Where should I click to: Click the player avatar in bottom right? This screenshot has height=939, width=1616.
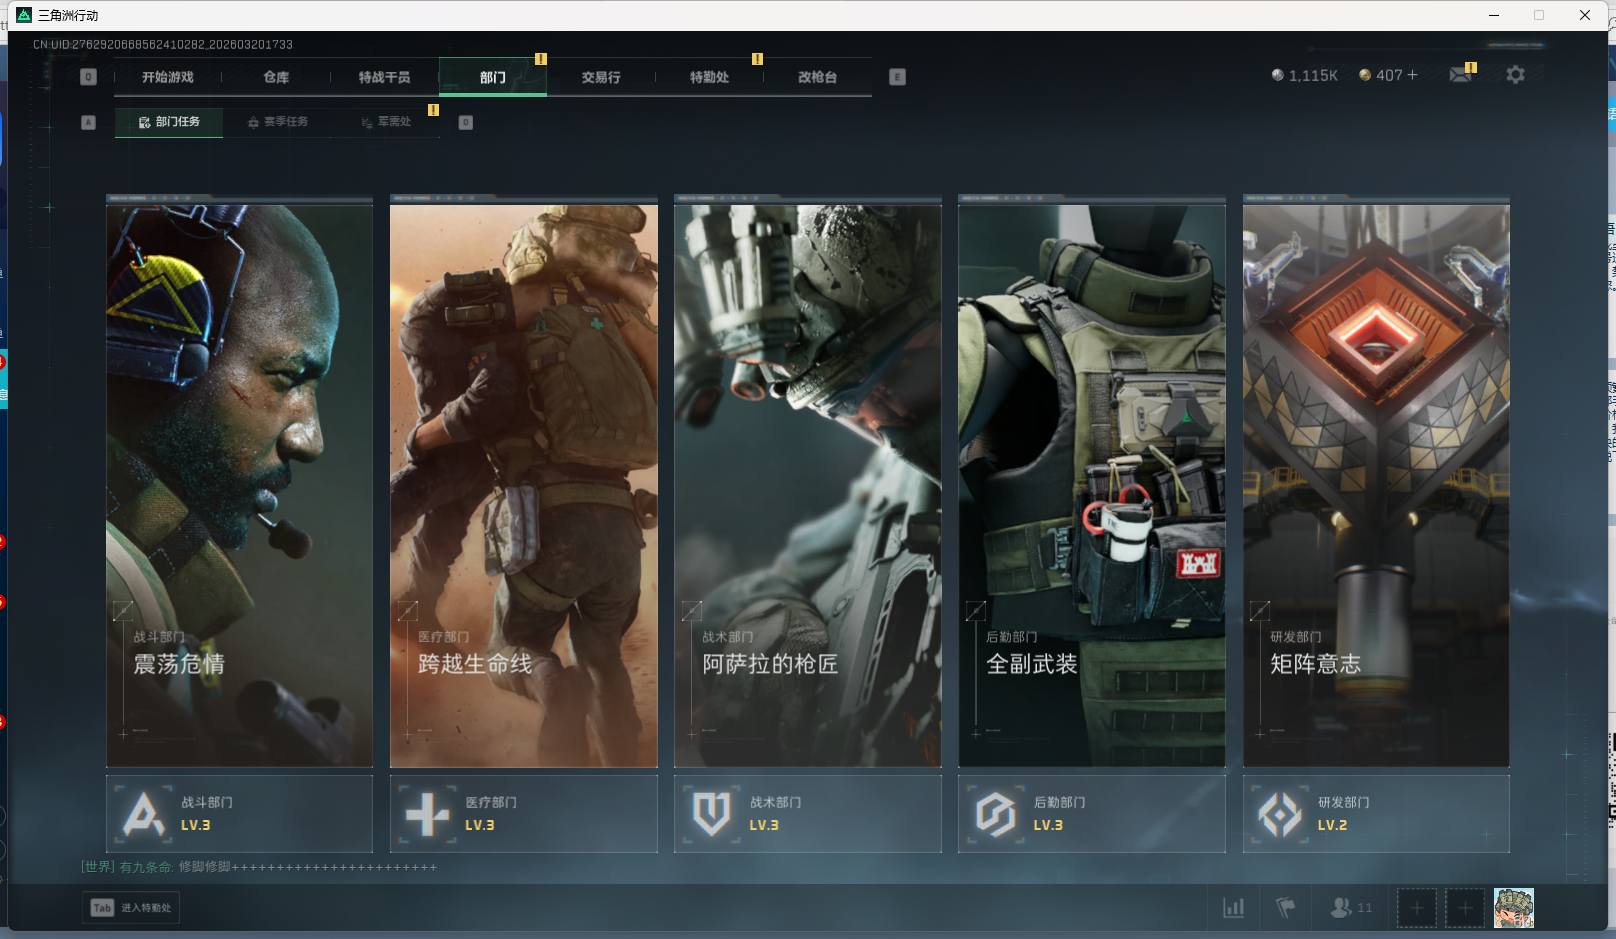[1513, 908]
